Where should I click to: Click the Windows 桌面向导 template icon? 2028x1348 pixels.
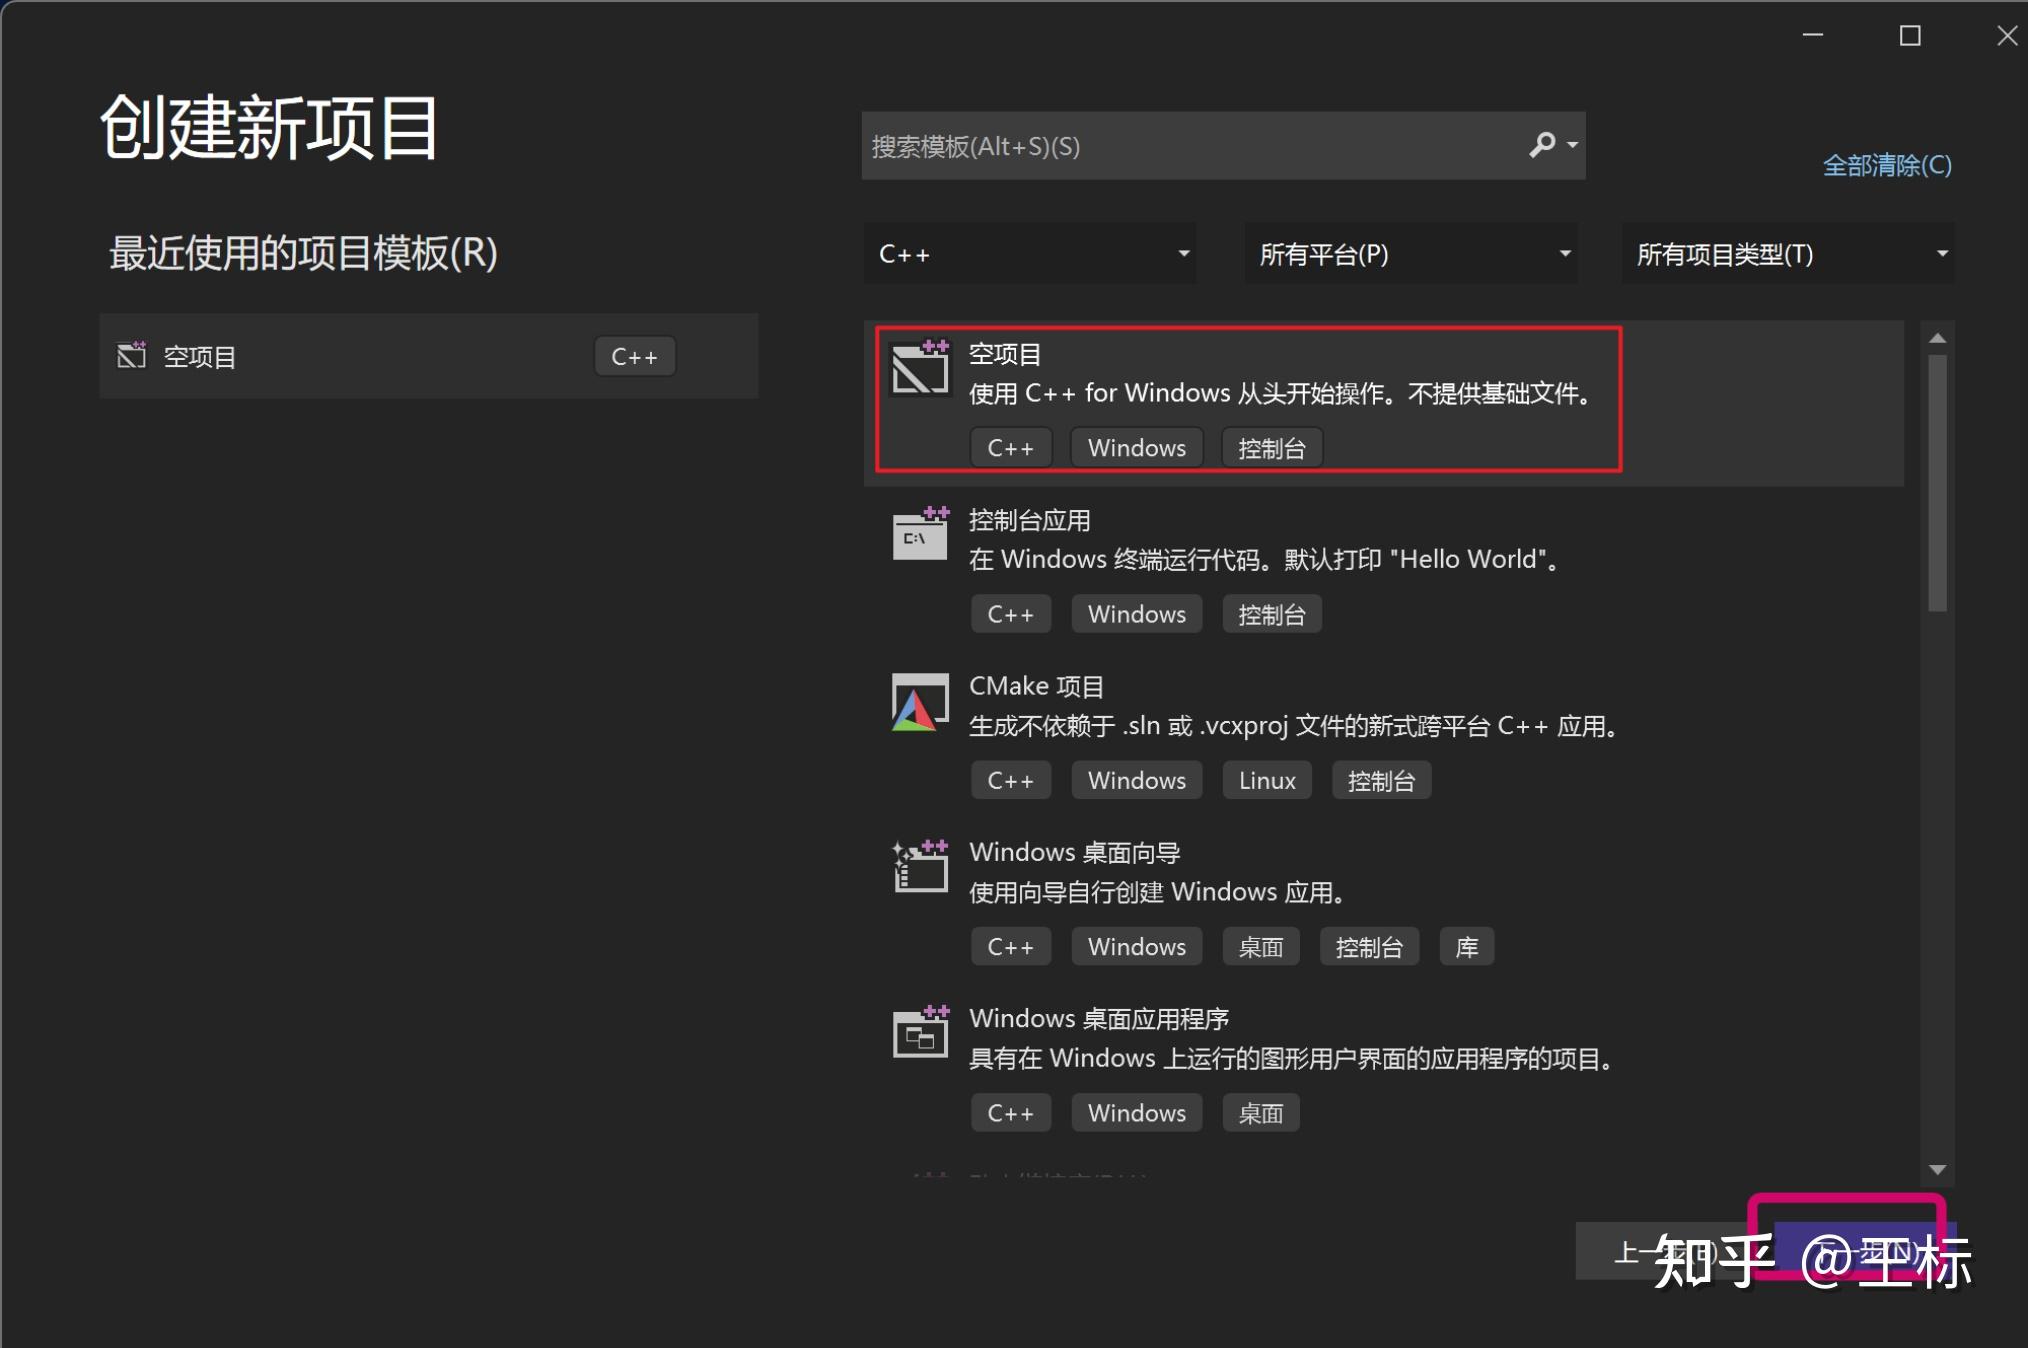[919, 867]
